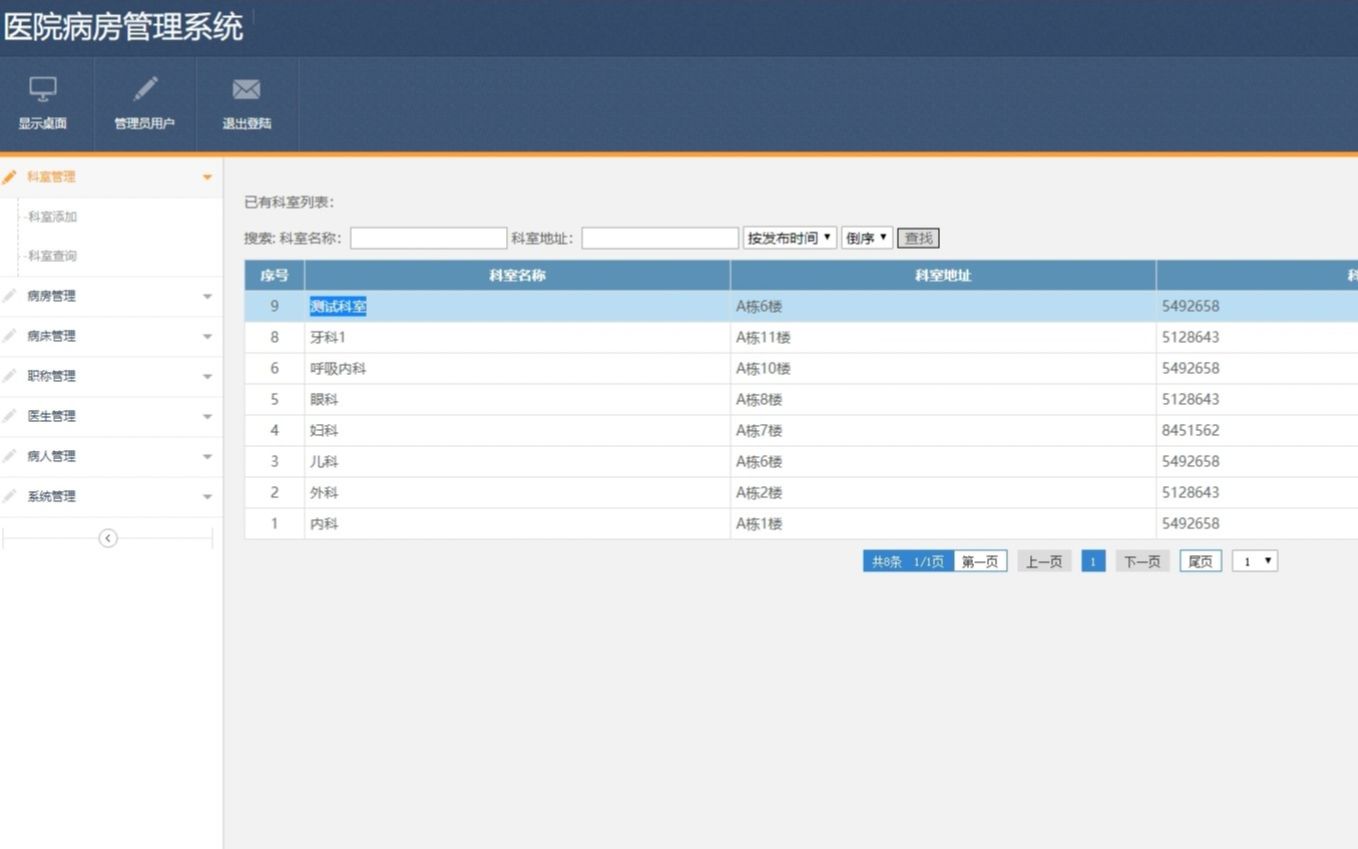Click 上一页 previous page button
1358x849 pixels.
1044,562
